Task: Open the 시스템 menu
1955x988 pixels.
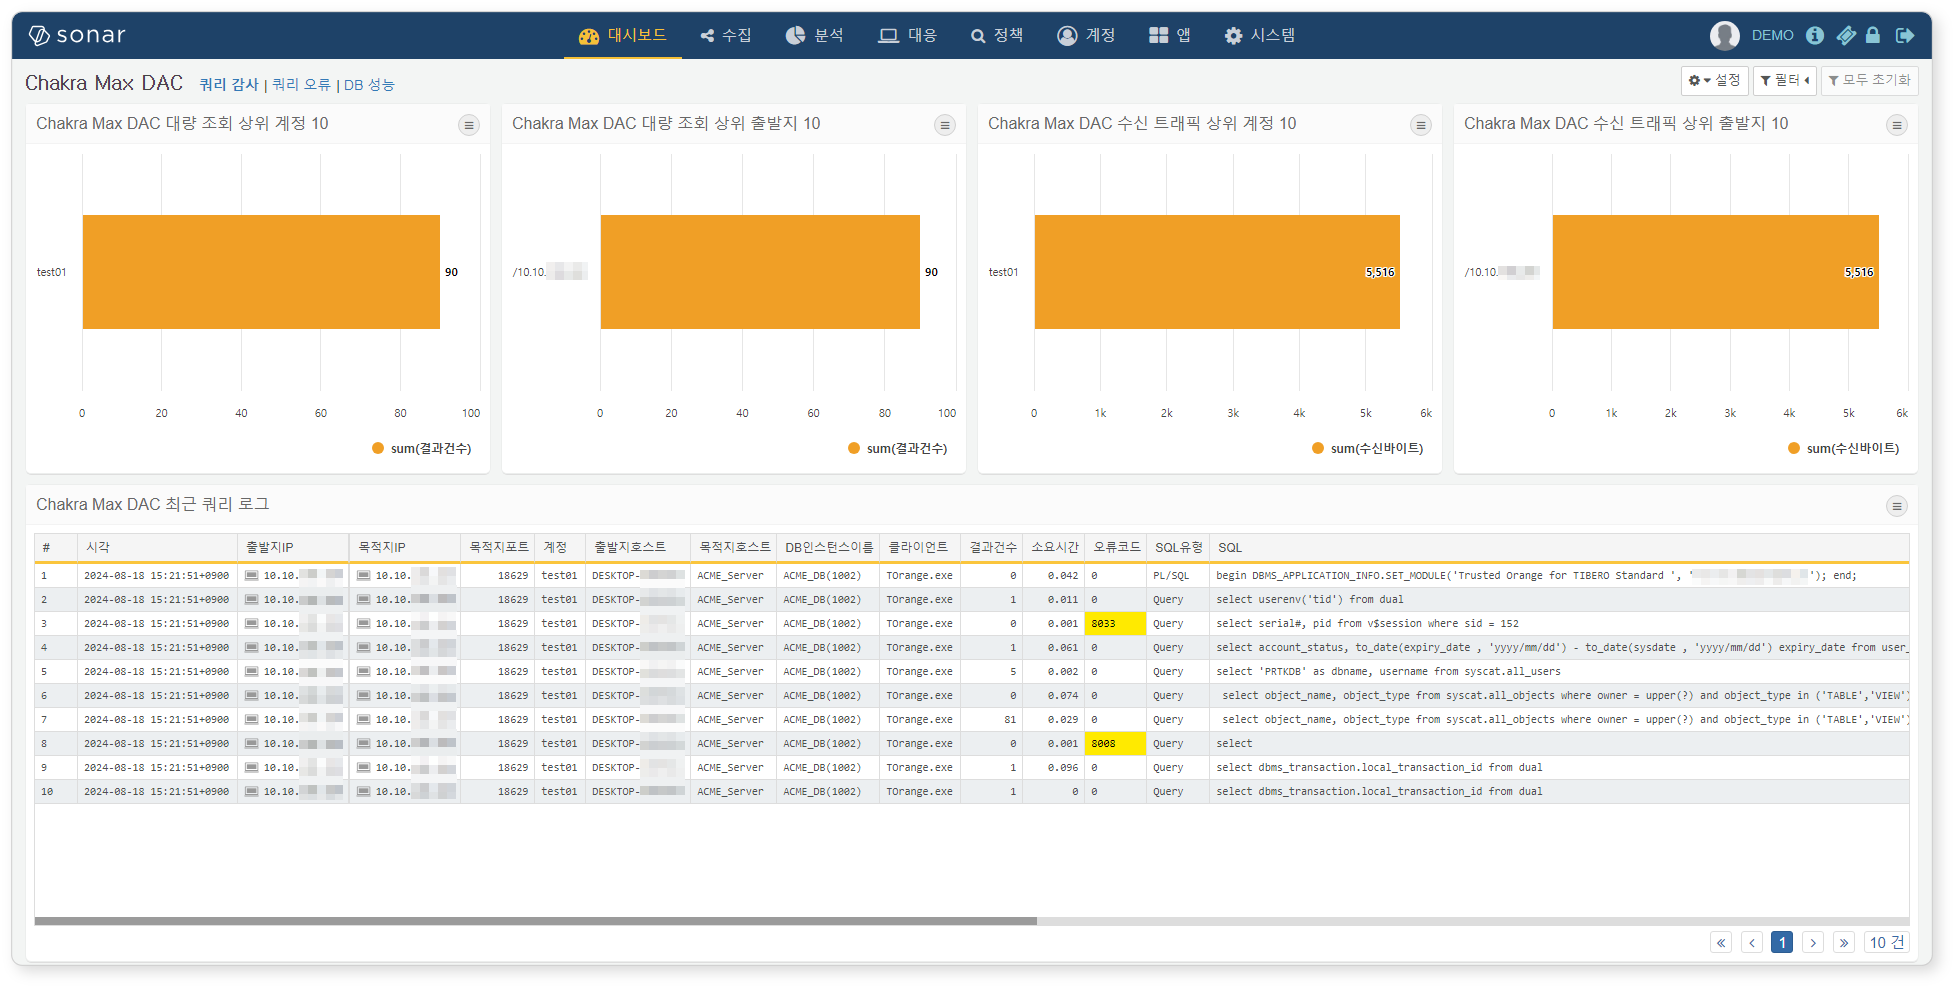Action: 1260,35
